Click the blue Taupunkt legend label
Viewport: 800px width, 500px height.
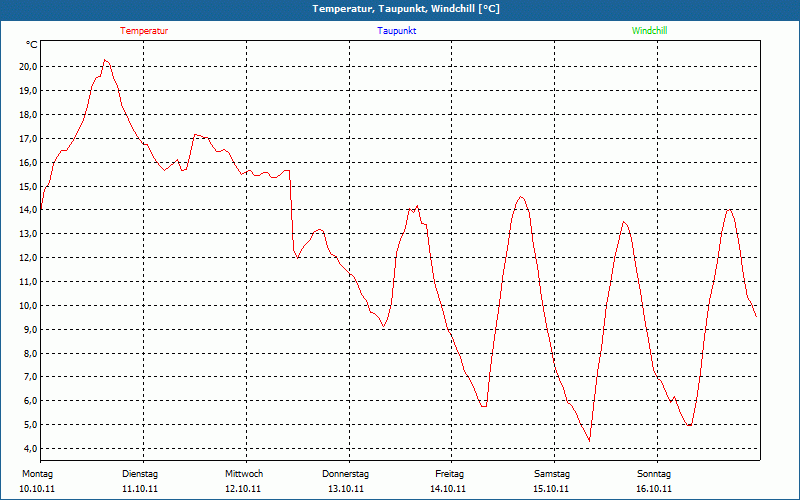click(396, 31)
